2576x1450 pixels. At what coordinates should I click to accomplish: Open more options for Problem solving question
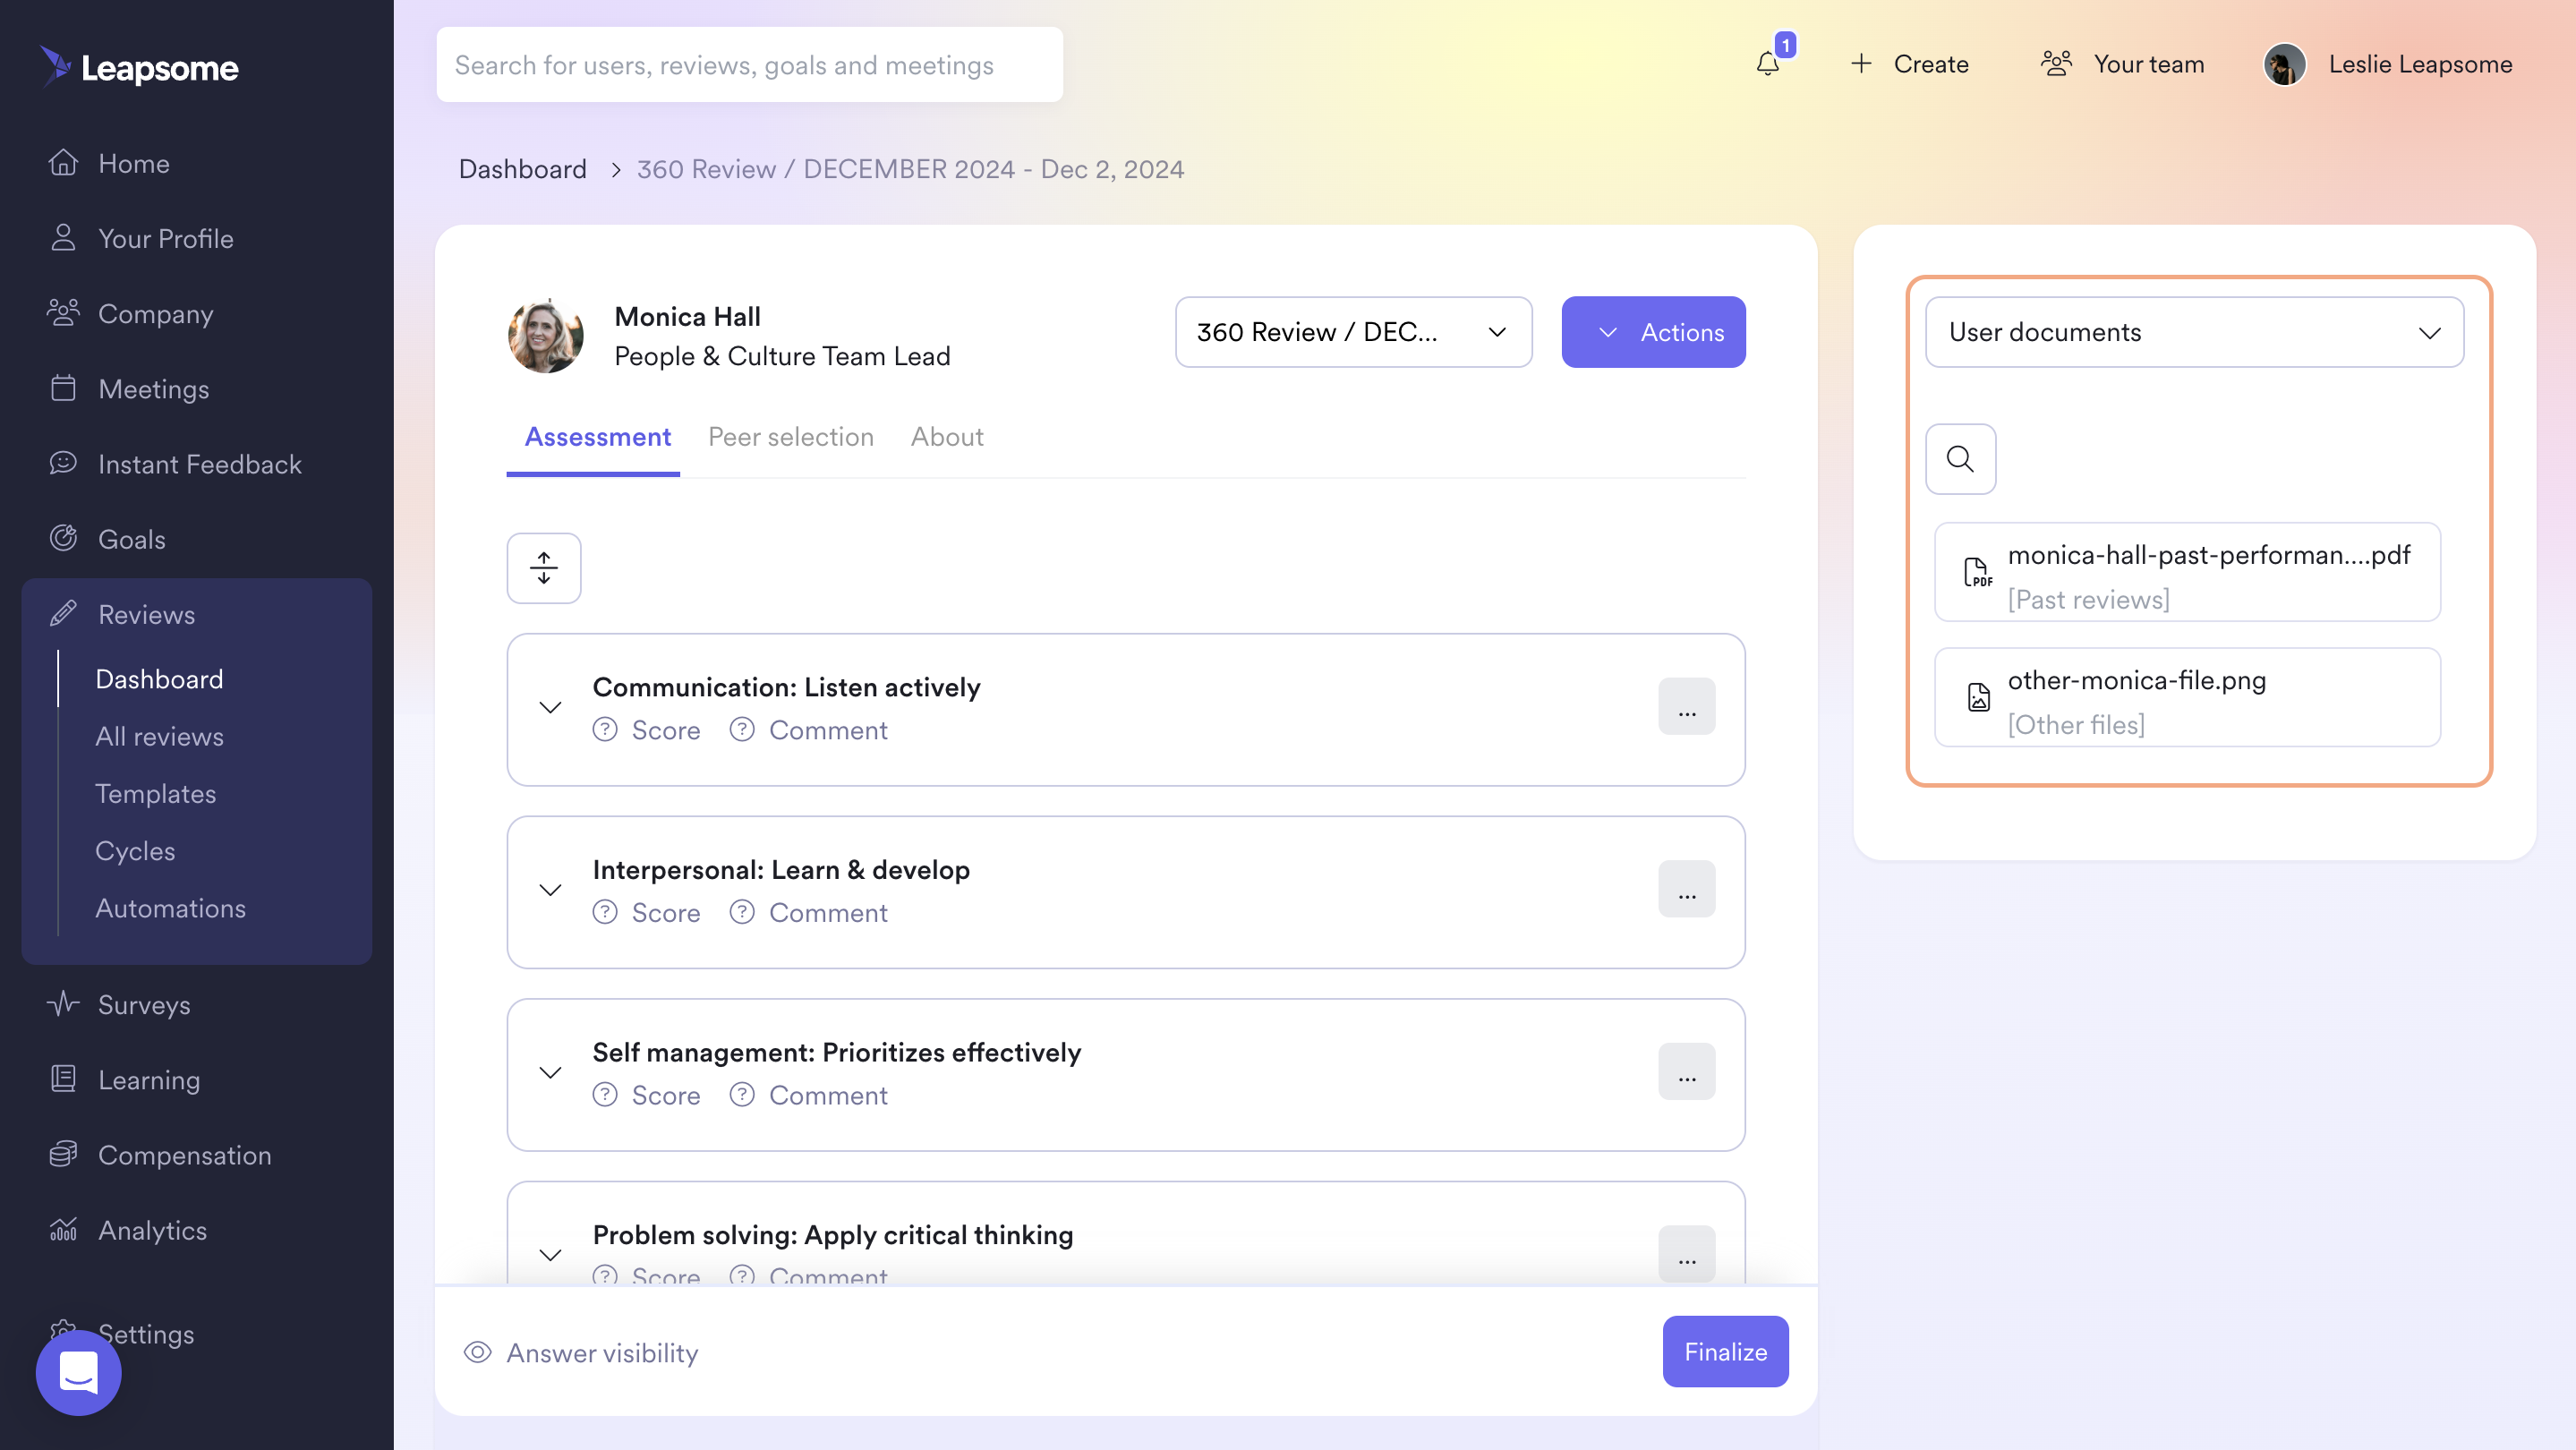click(1686, 1254)
